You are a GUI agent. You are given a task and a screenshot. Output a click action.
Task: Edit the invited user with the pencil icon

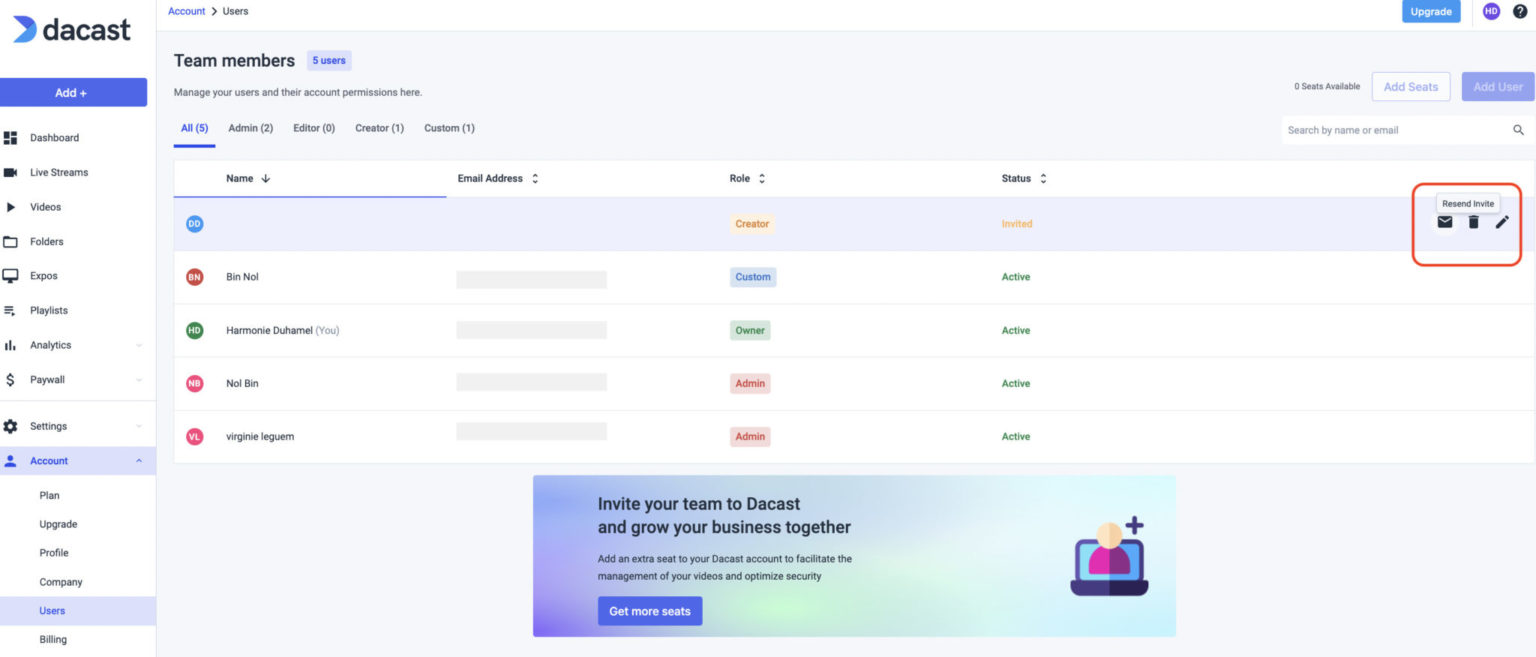[x=1502, y=222]
